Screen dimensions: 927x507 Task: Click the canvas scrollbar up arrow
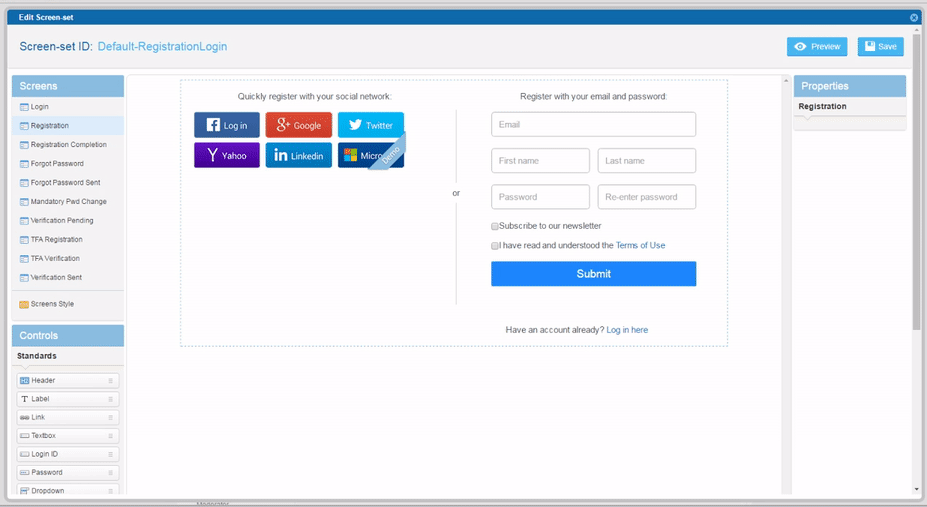(x=786, y=80)
